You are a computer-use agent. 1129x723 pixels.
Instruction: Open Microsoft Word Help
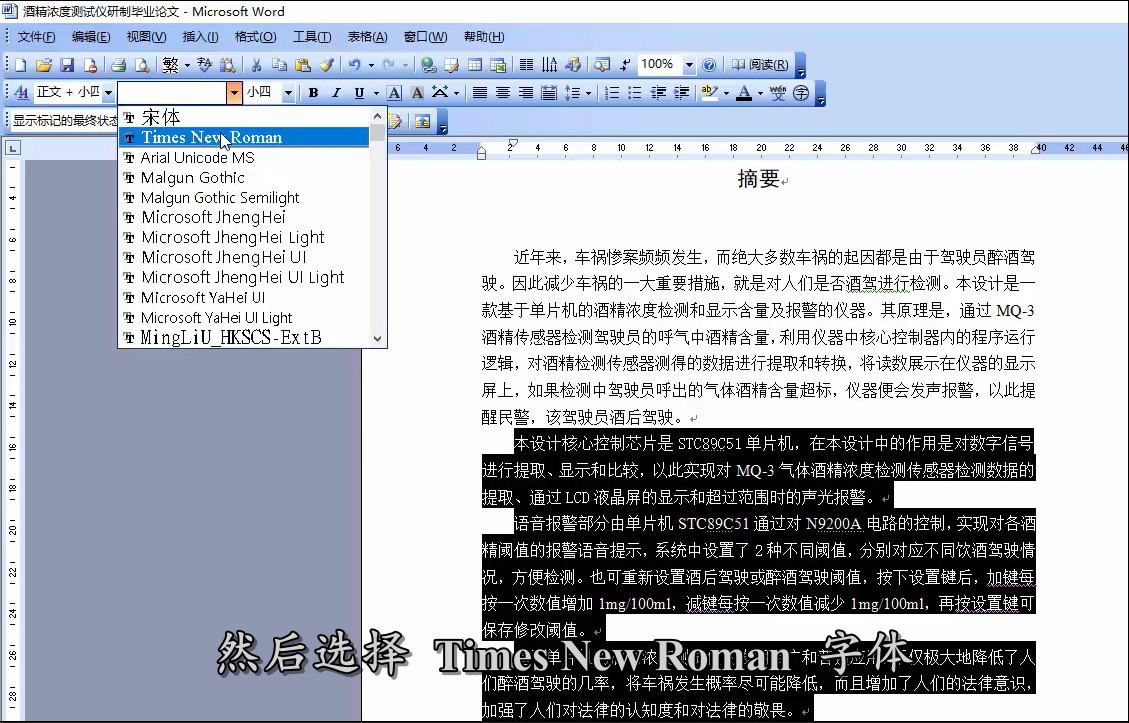click(x=709, y=66)
